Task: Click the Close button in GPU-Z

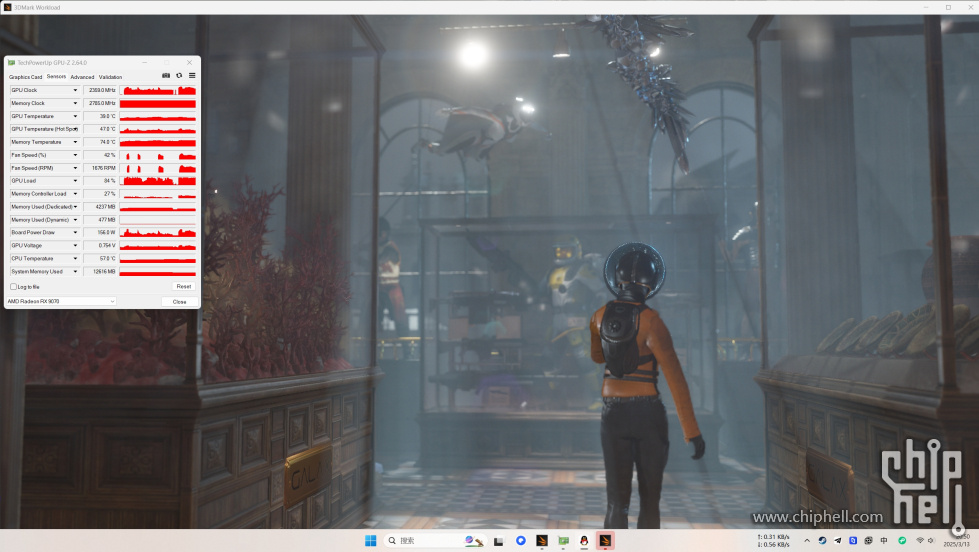Action: tap(179, 302)
